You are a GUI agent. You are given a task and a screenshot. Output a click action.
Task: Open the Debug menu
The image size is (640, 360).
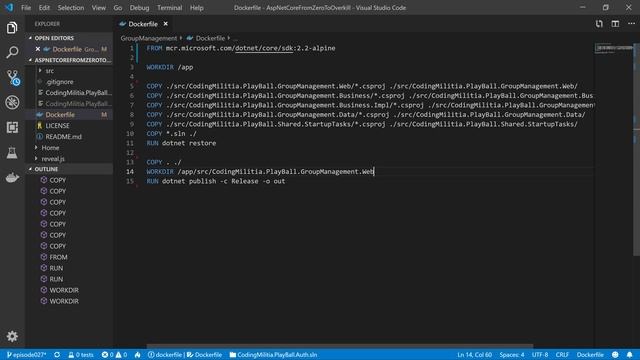pos(139,8)
